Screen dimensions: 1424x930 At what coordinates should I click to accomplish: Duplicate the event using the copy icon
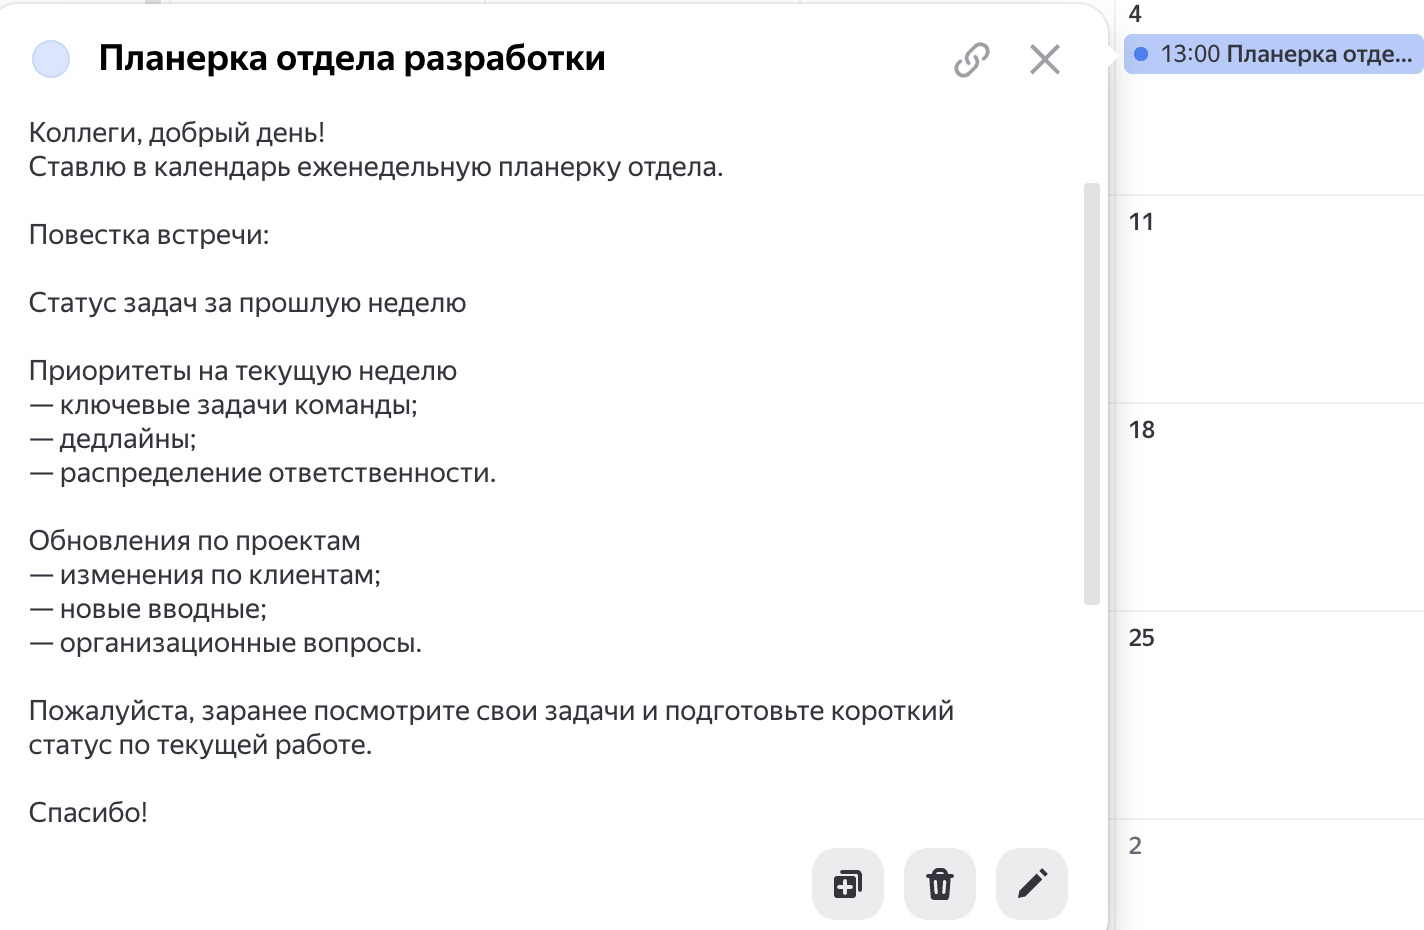tap(848, 884)
